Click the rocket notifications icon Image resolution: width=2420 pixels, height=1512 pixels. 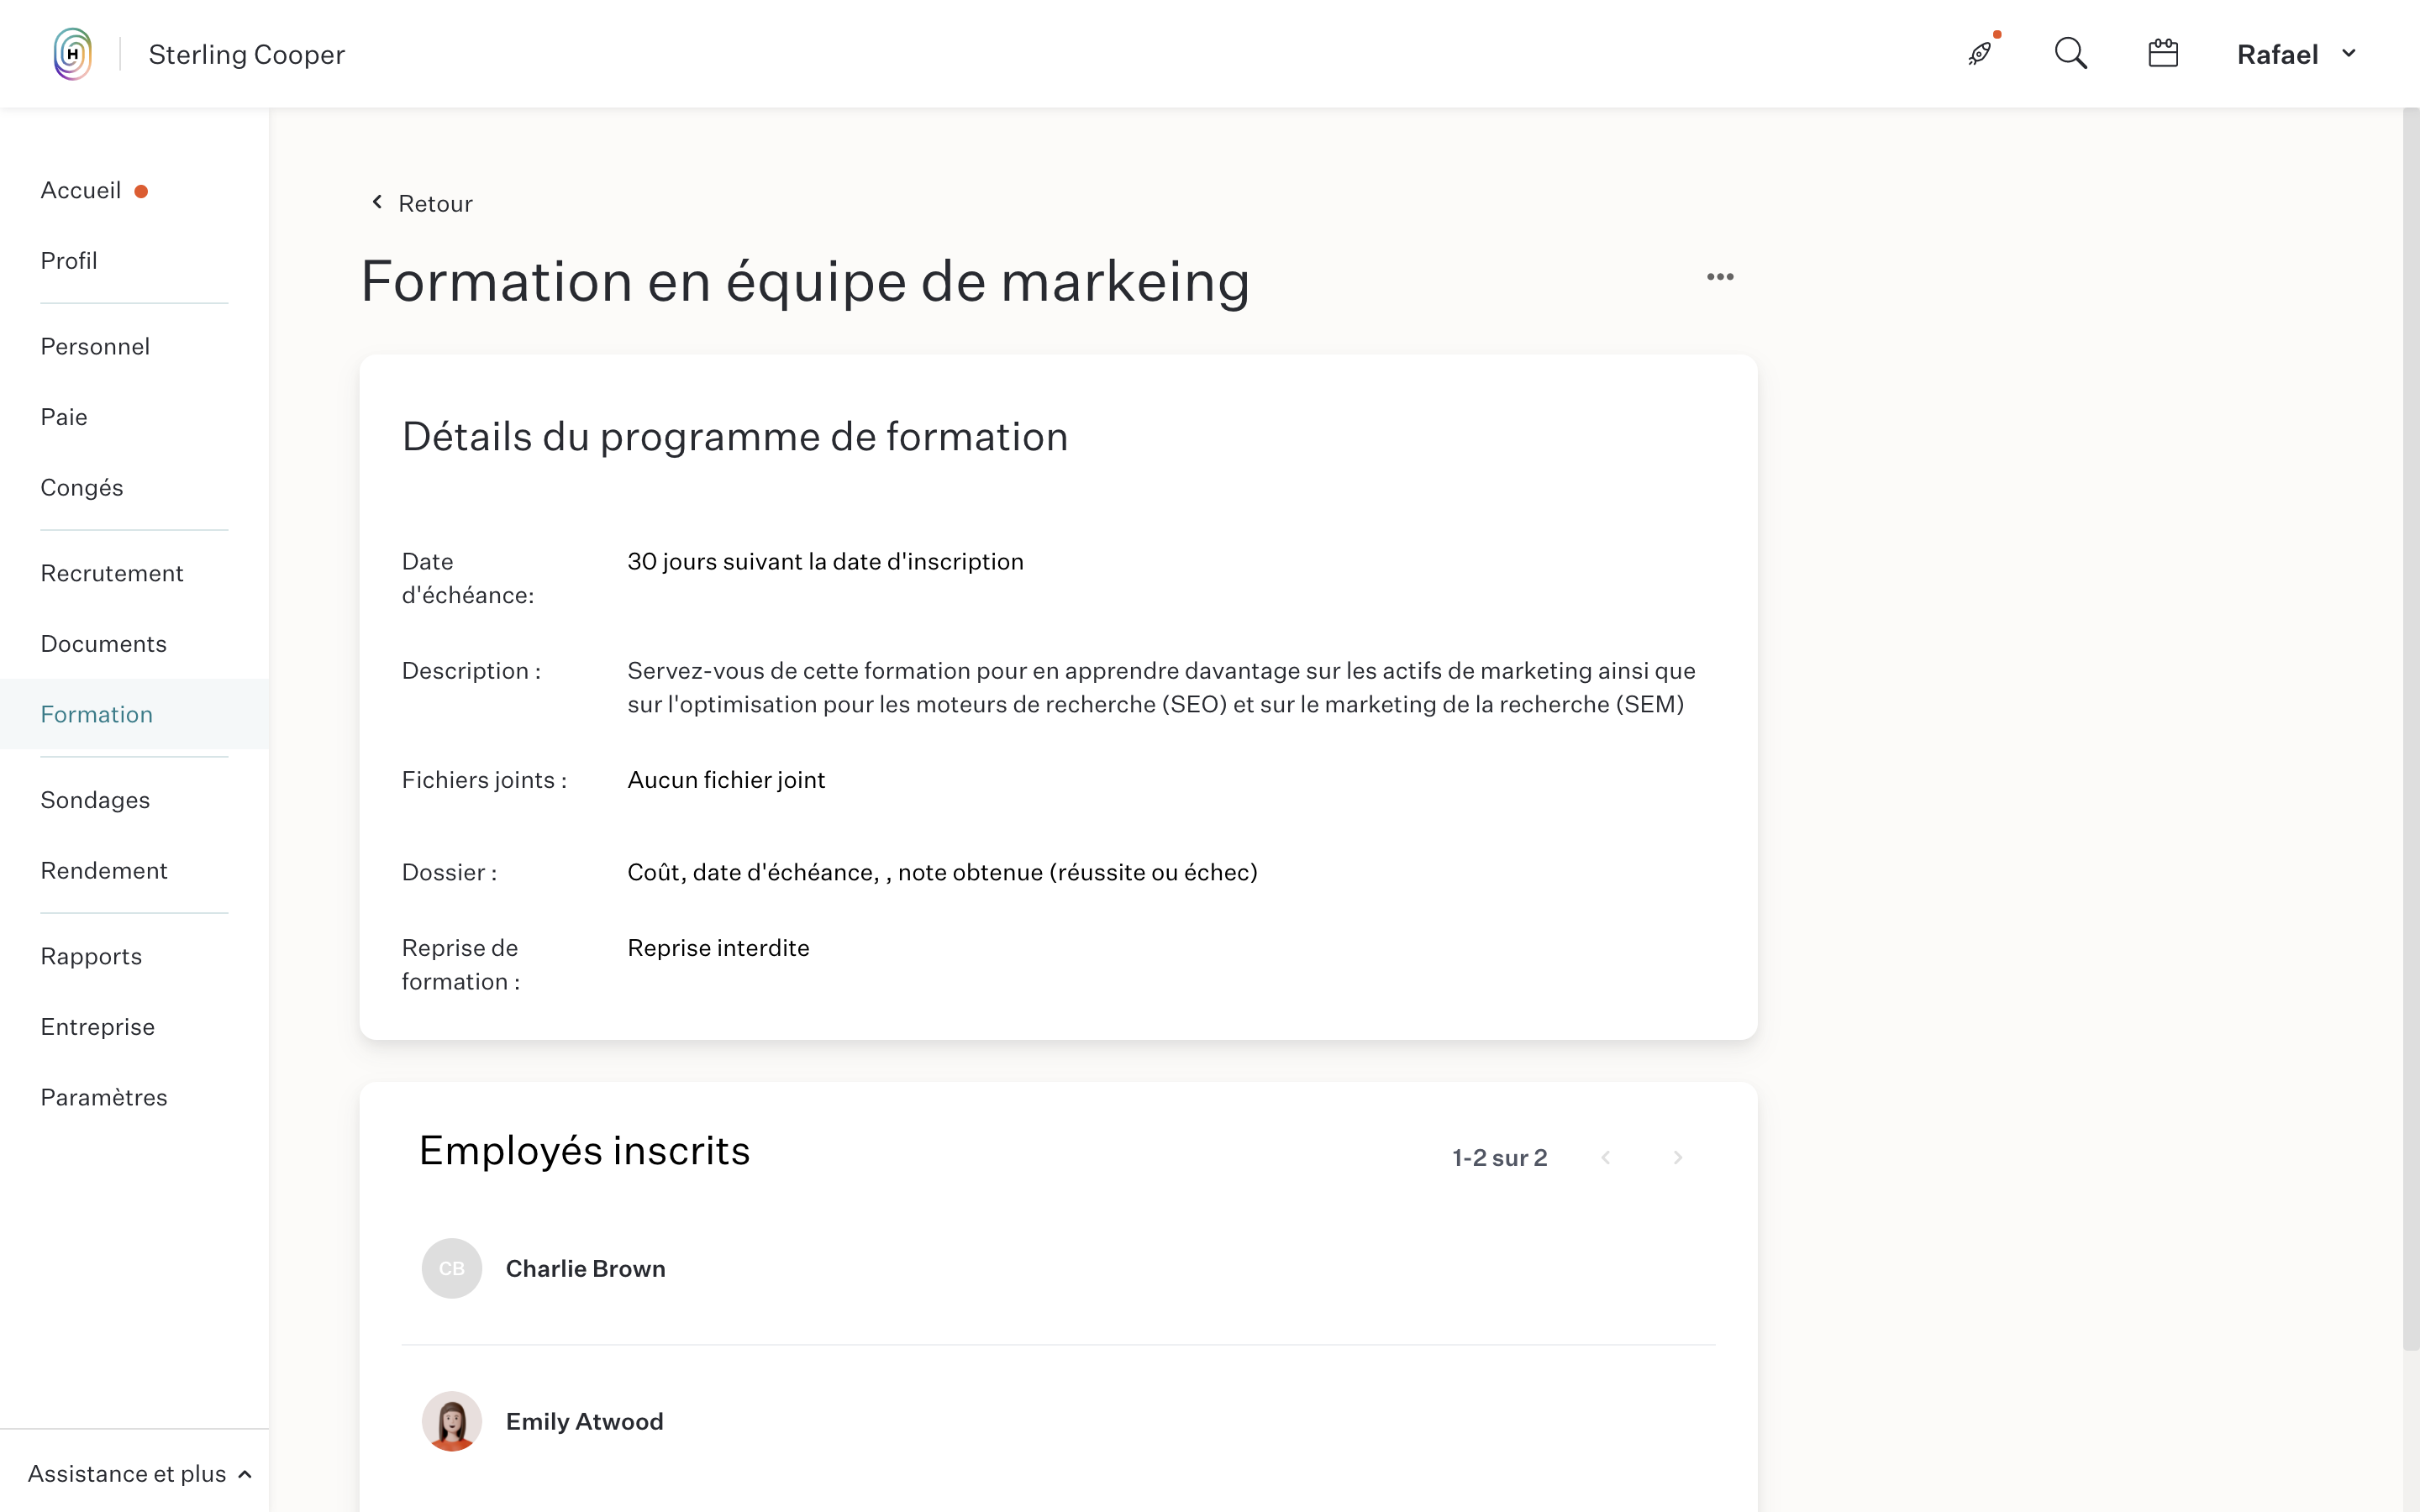pyautogui.click(x=1979, y=54)
